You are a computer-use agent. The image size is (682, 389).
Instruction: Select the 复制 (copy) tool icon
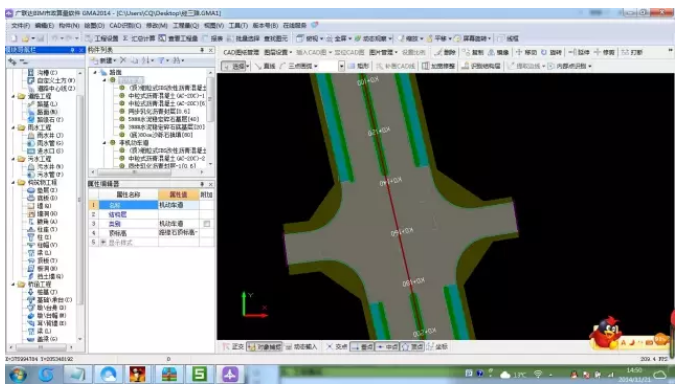coord(466,52)
